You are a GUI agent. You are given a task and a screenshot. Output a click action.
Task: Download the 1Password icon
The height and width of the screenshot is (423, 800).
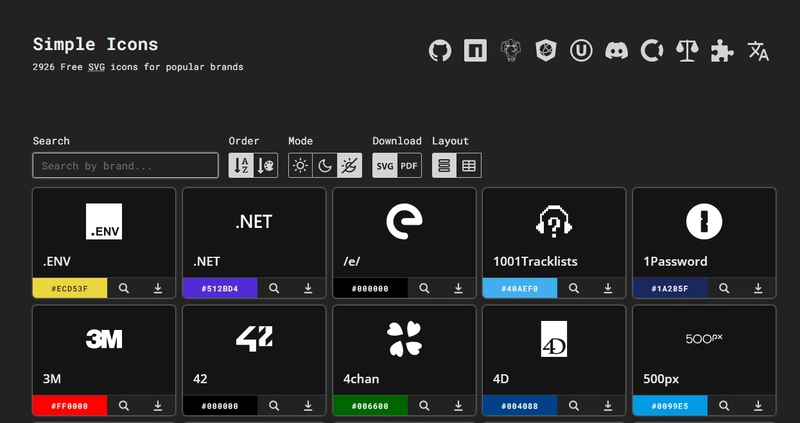coord(758,288)
